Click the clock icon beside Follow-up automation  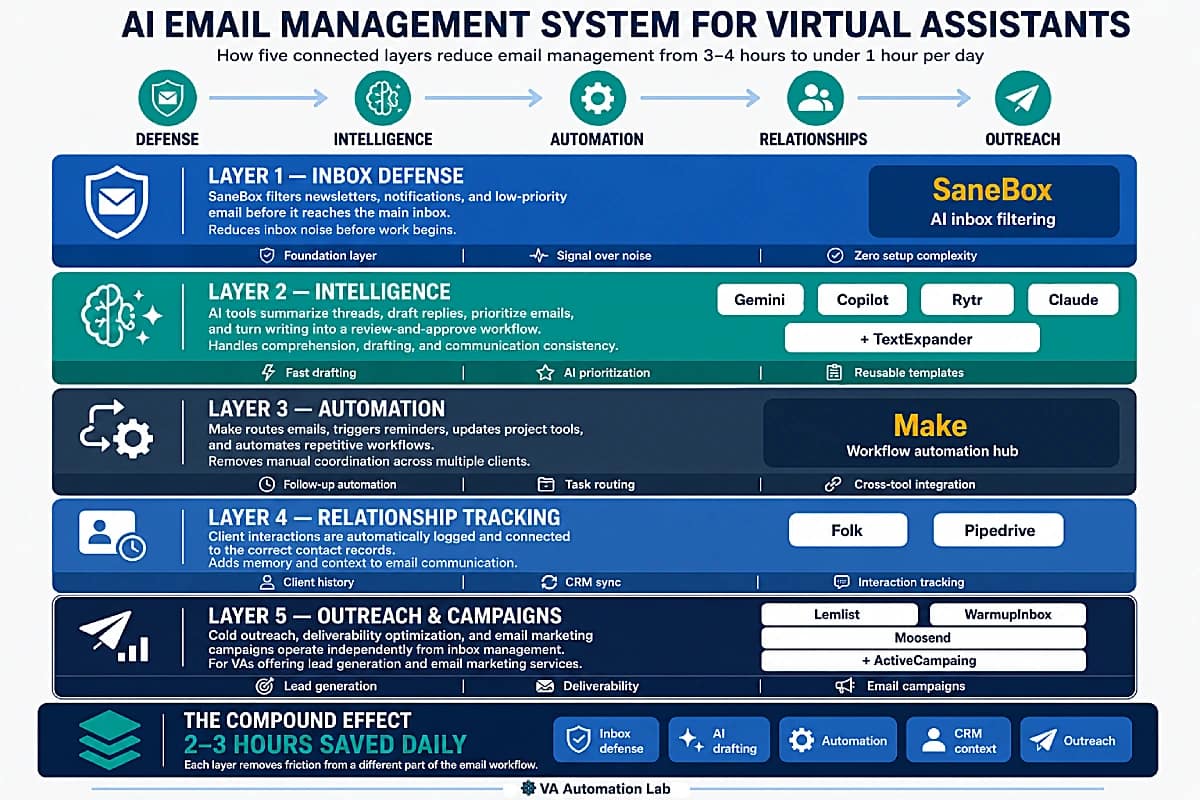[266, 484]
